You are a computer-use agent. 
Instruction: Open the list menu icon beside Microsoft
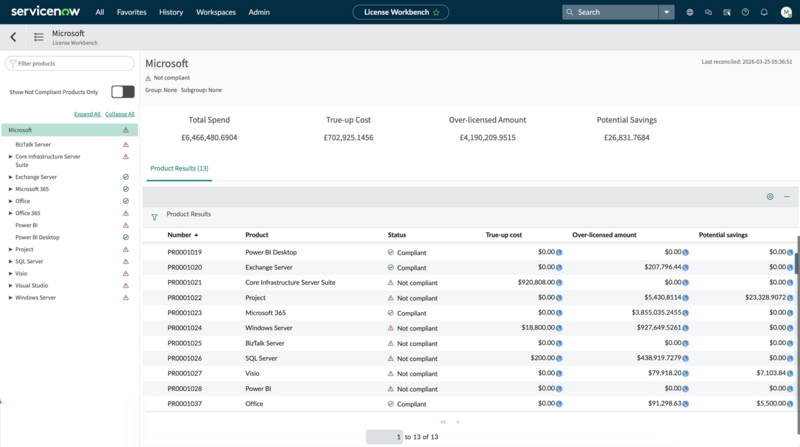39,37
